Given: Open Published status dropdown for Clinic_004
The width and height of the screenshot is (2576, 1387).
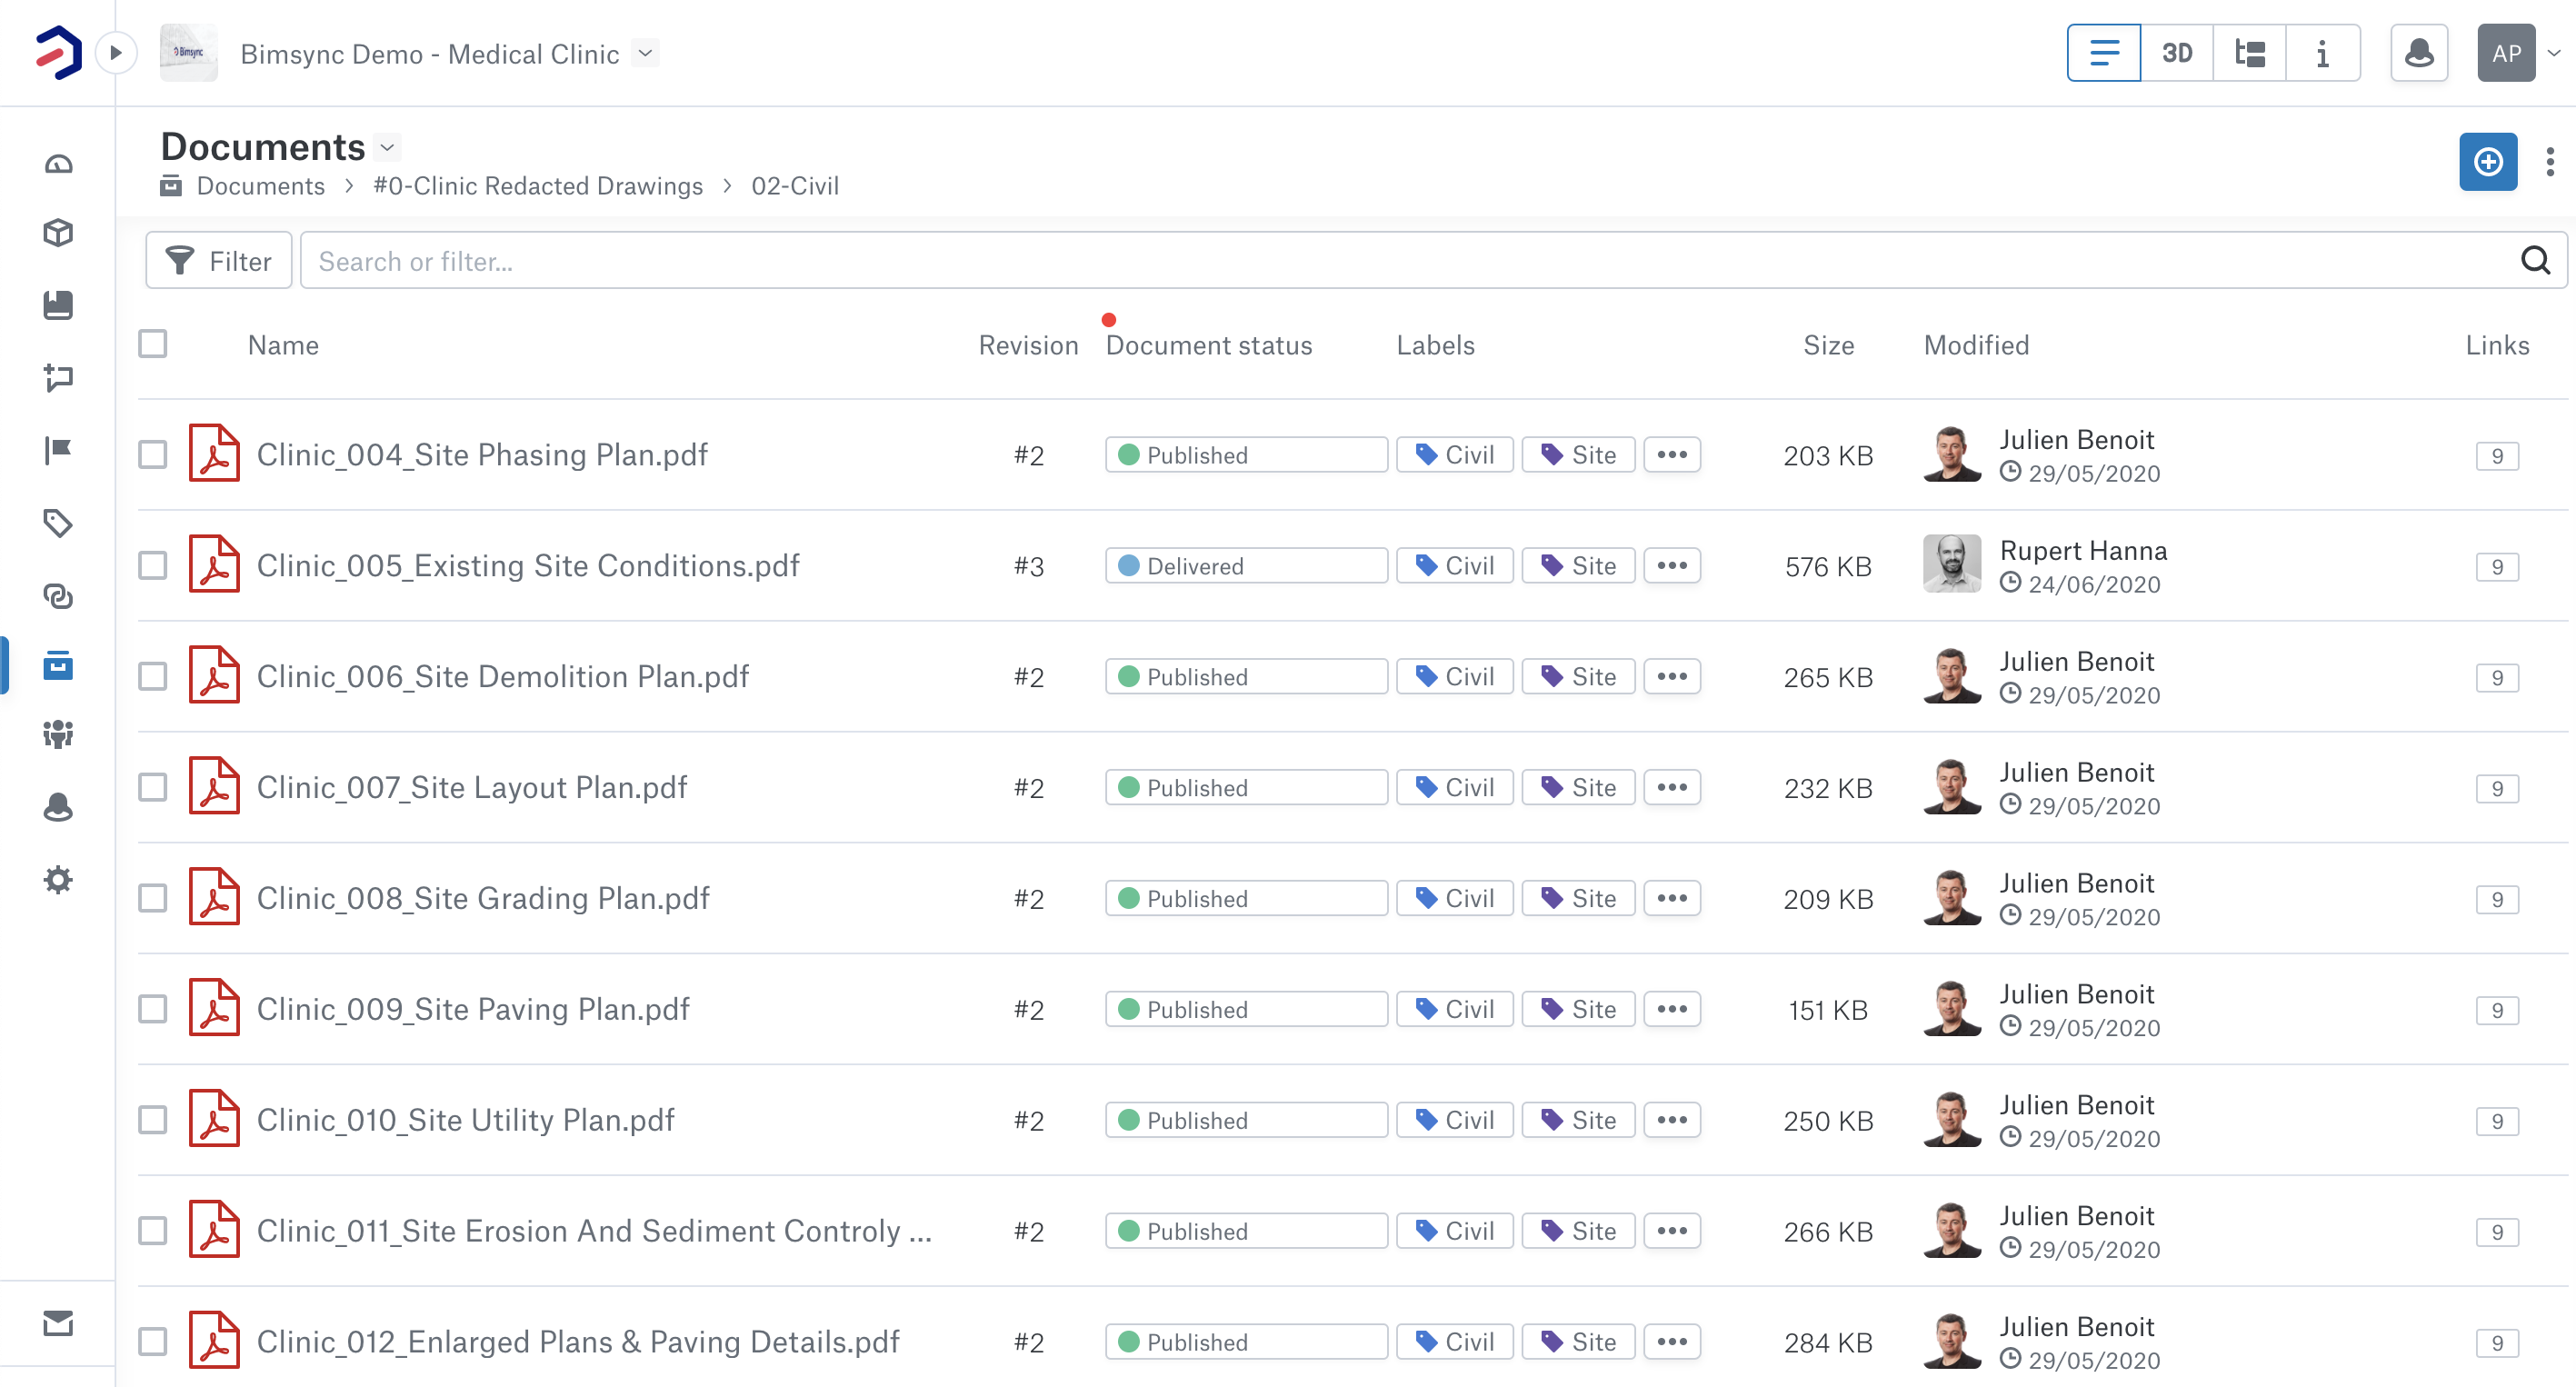Looking at the screenshot, I should coord(1246,455).
